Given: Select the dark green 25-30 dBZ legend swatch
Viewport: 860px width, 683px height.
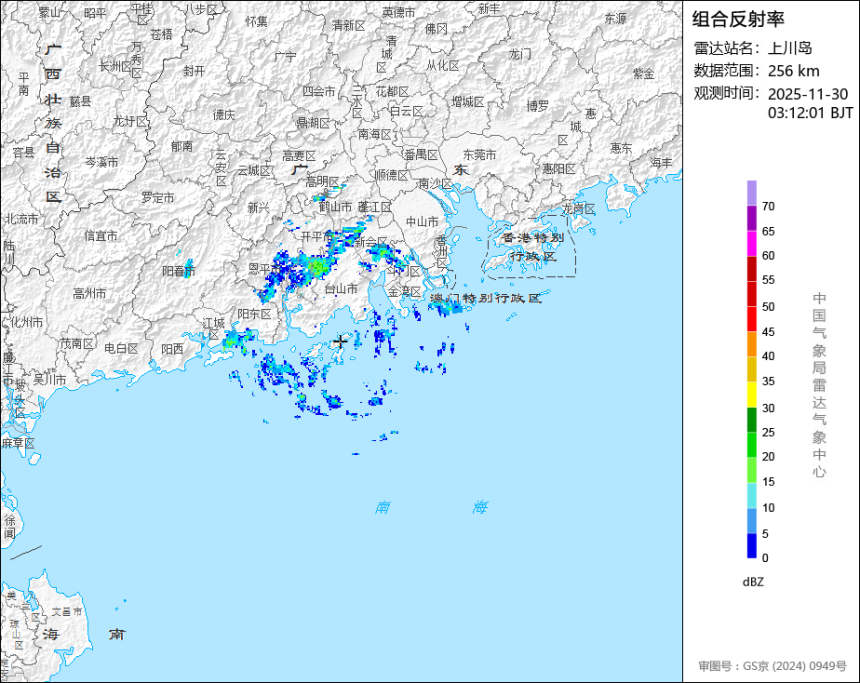Looking at the screenshot, I should pos(751,420).
